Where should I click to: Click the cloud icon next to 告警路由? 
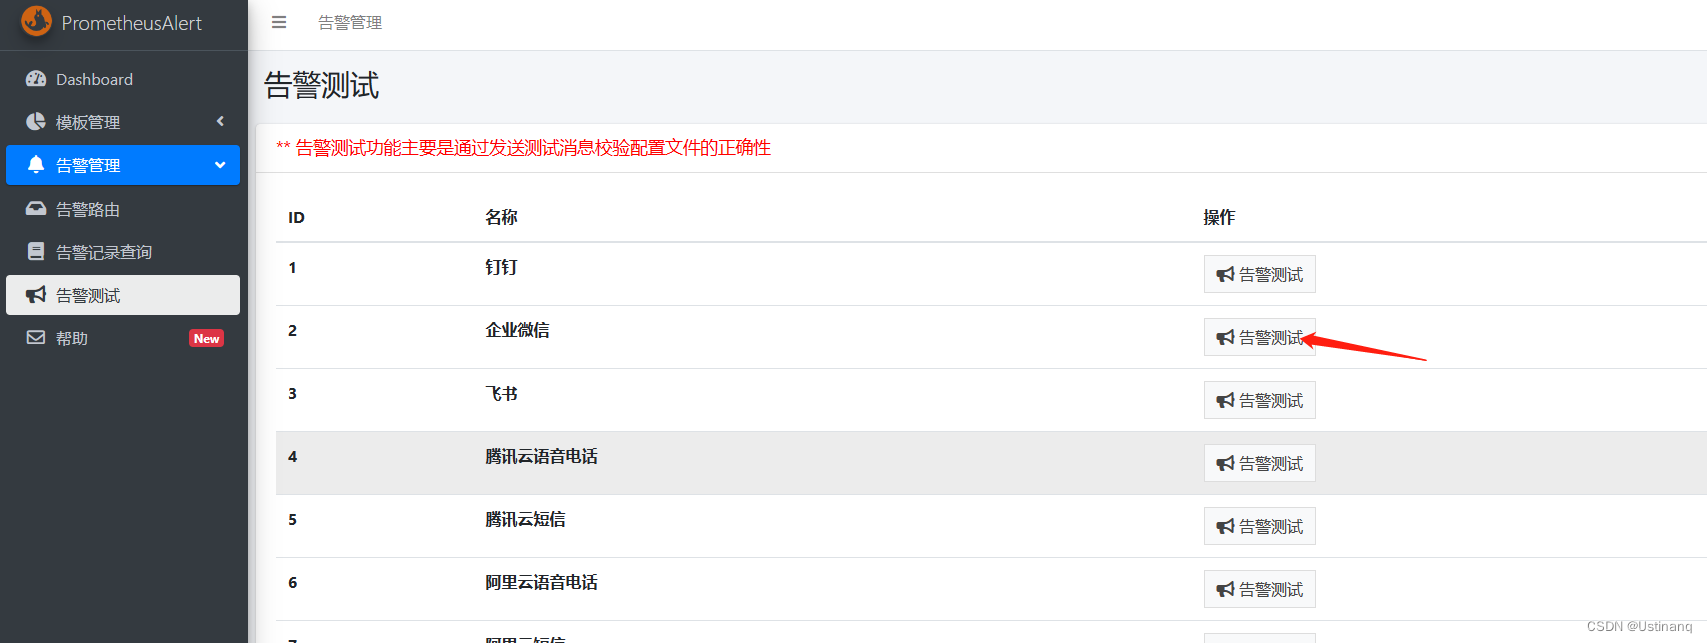[x=36, y=208]
